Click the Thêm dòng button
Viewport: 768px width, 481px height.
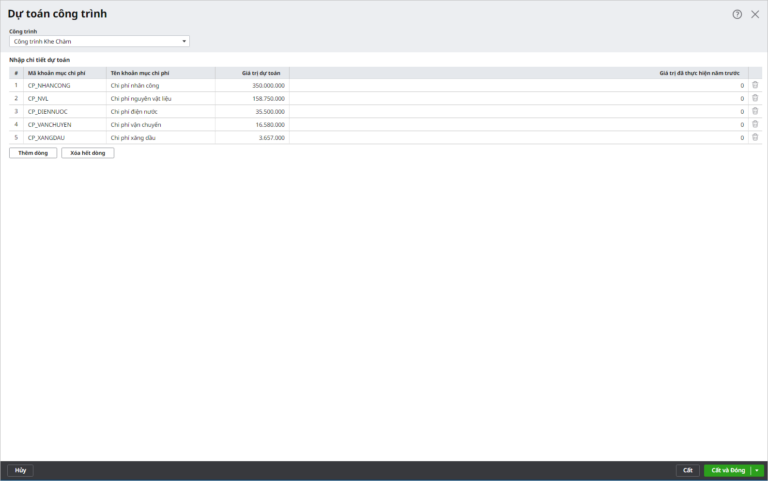click(x=33, y=153)
